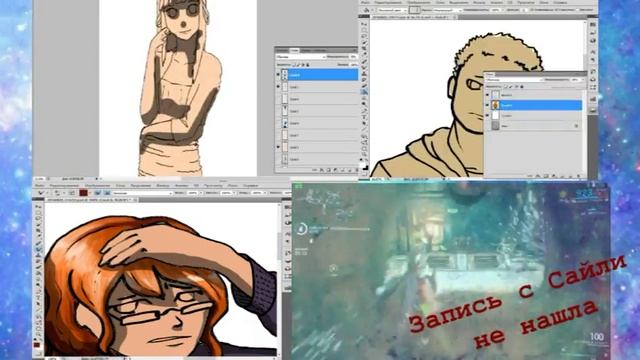Select Type tool in top-right Photoshop toolbar
The image size is (640, 360).
pos(364,117)
